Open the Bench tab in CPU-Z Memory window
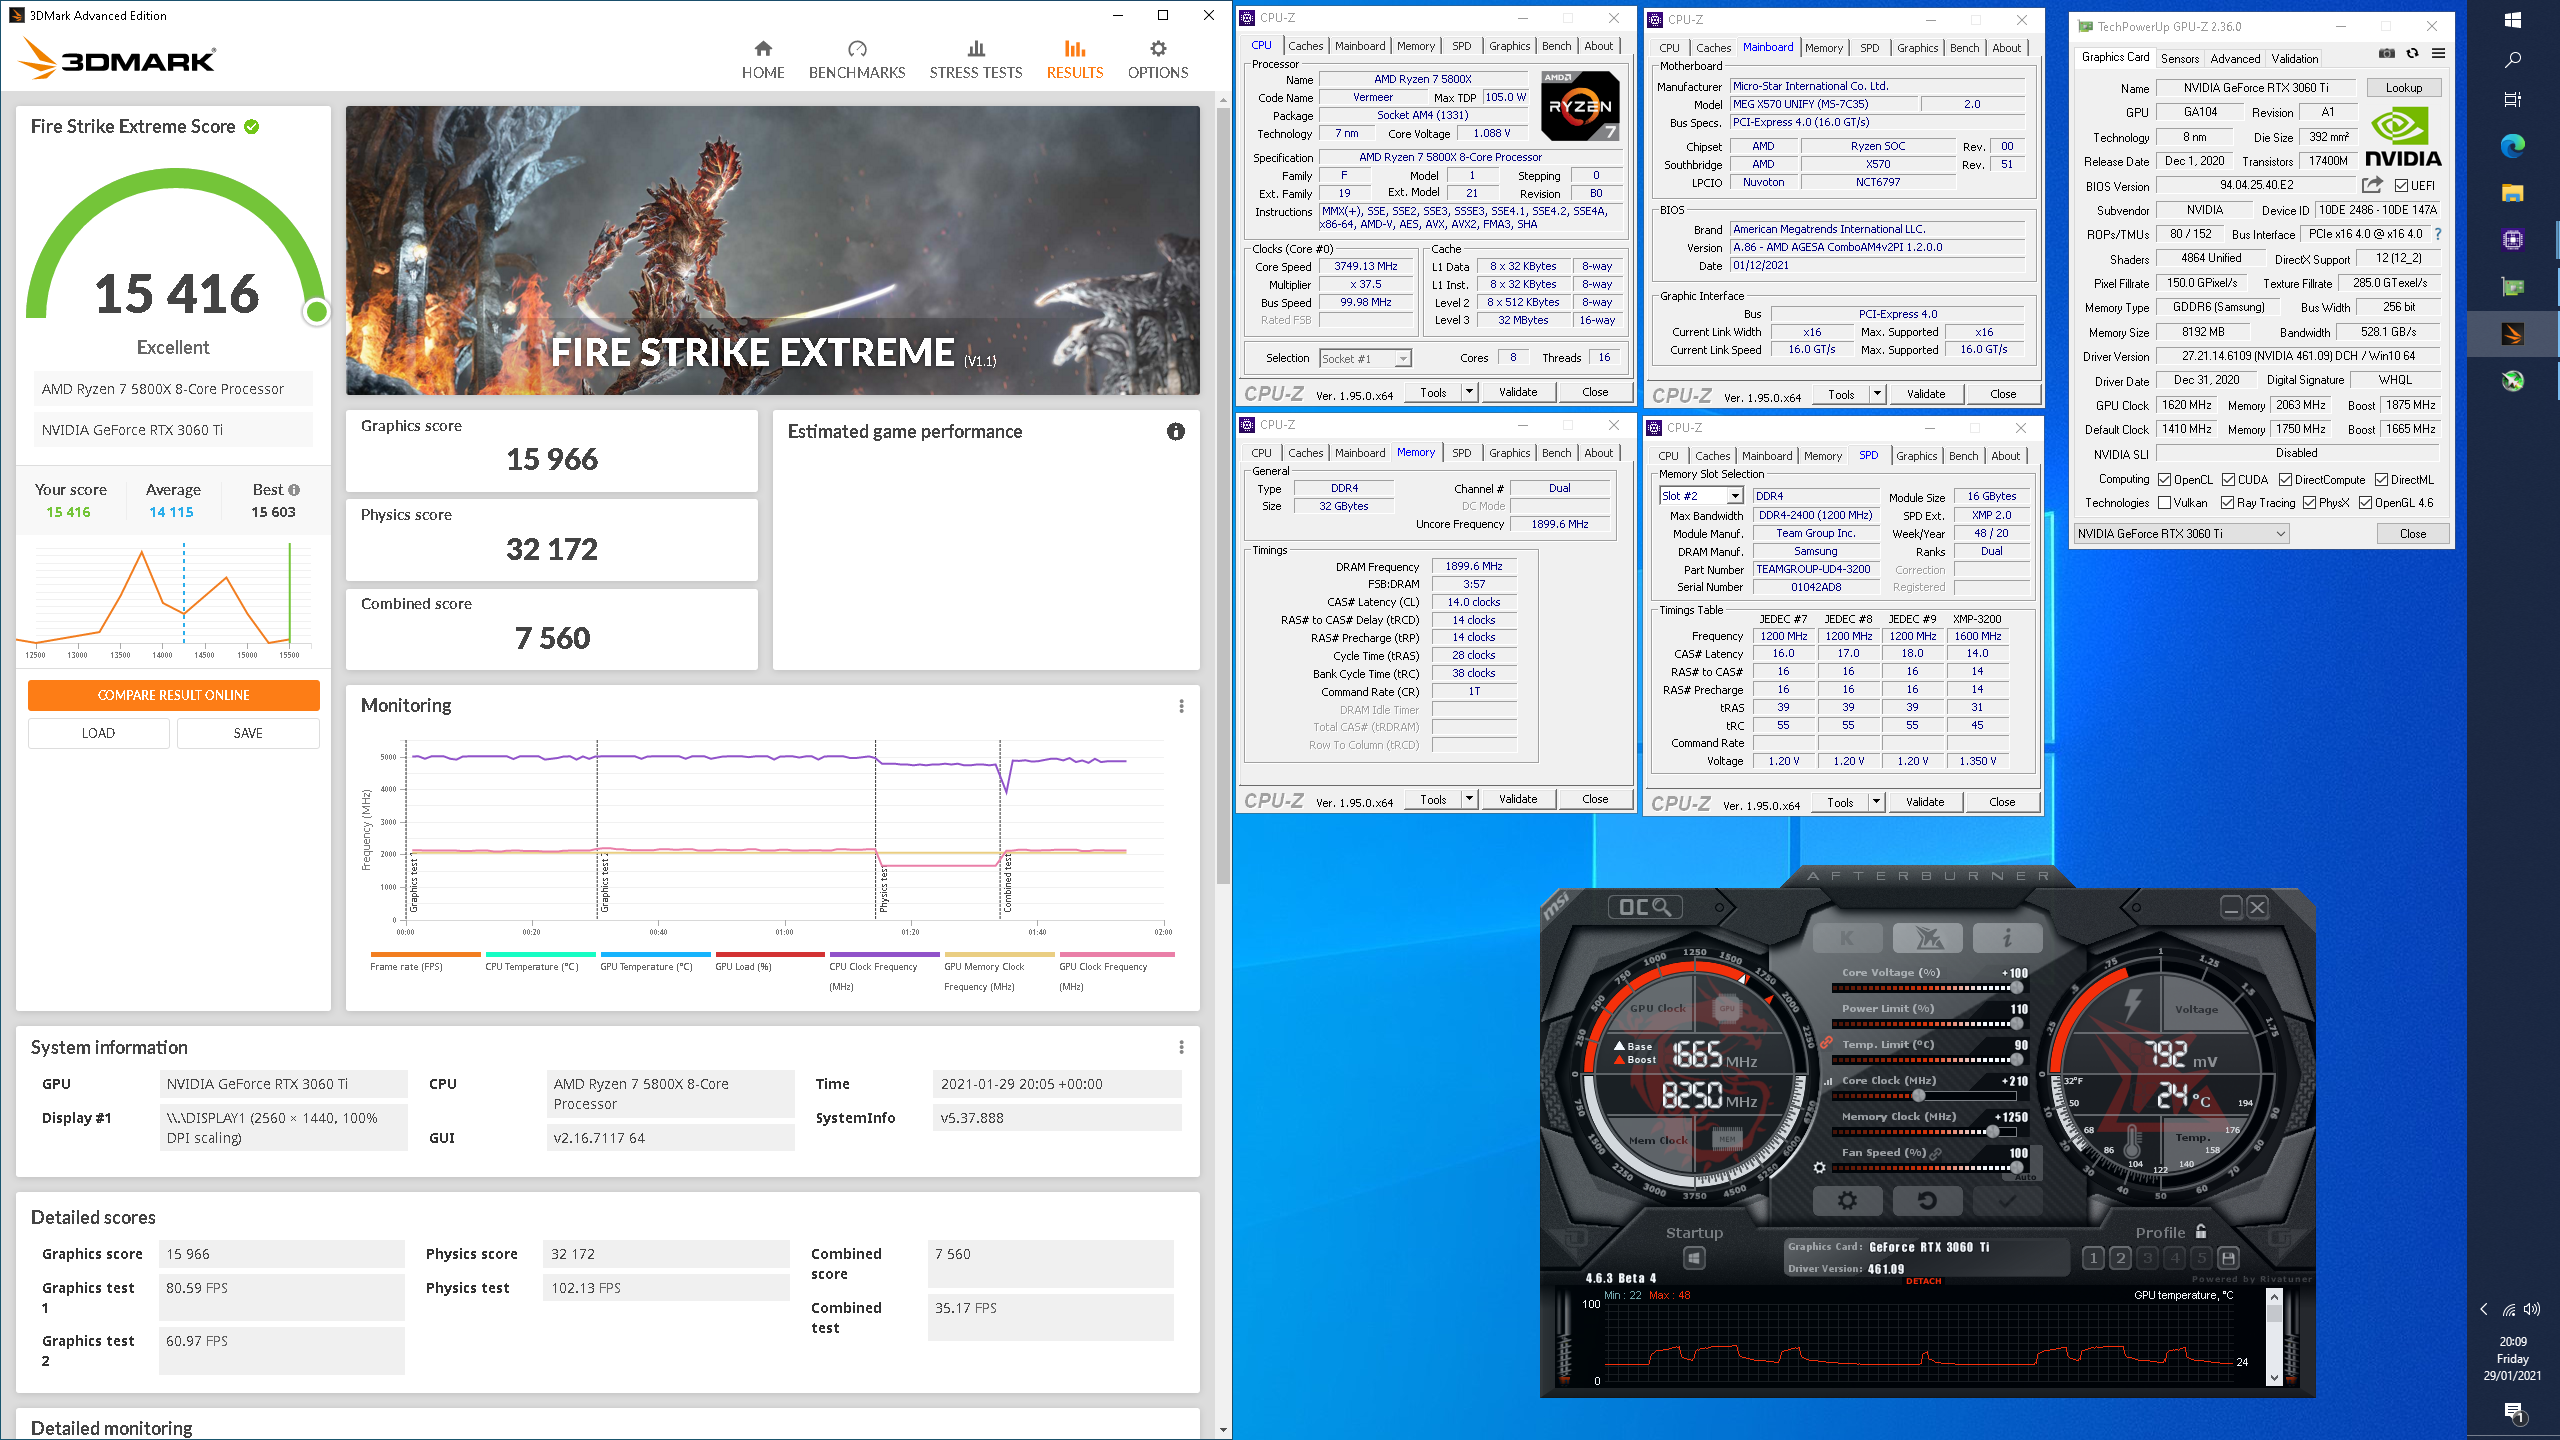 coord(1556,453)
